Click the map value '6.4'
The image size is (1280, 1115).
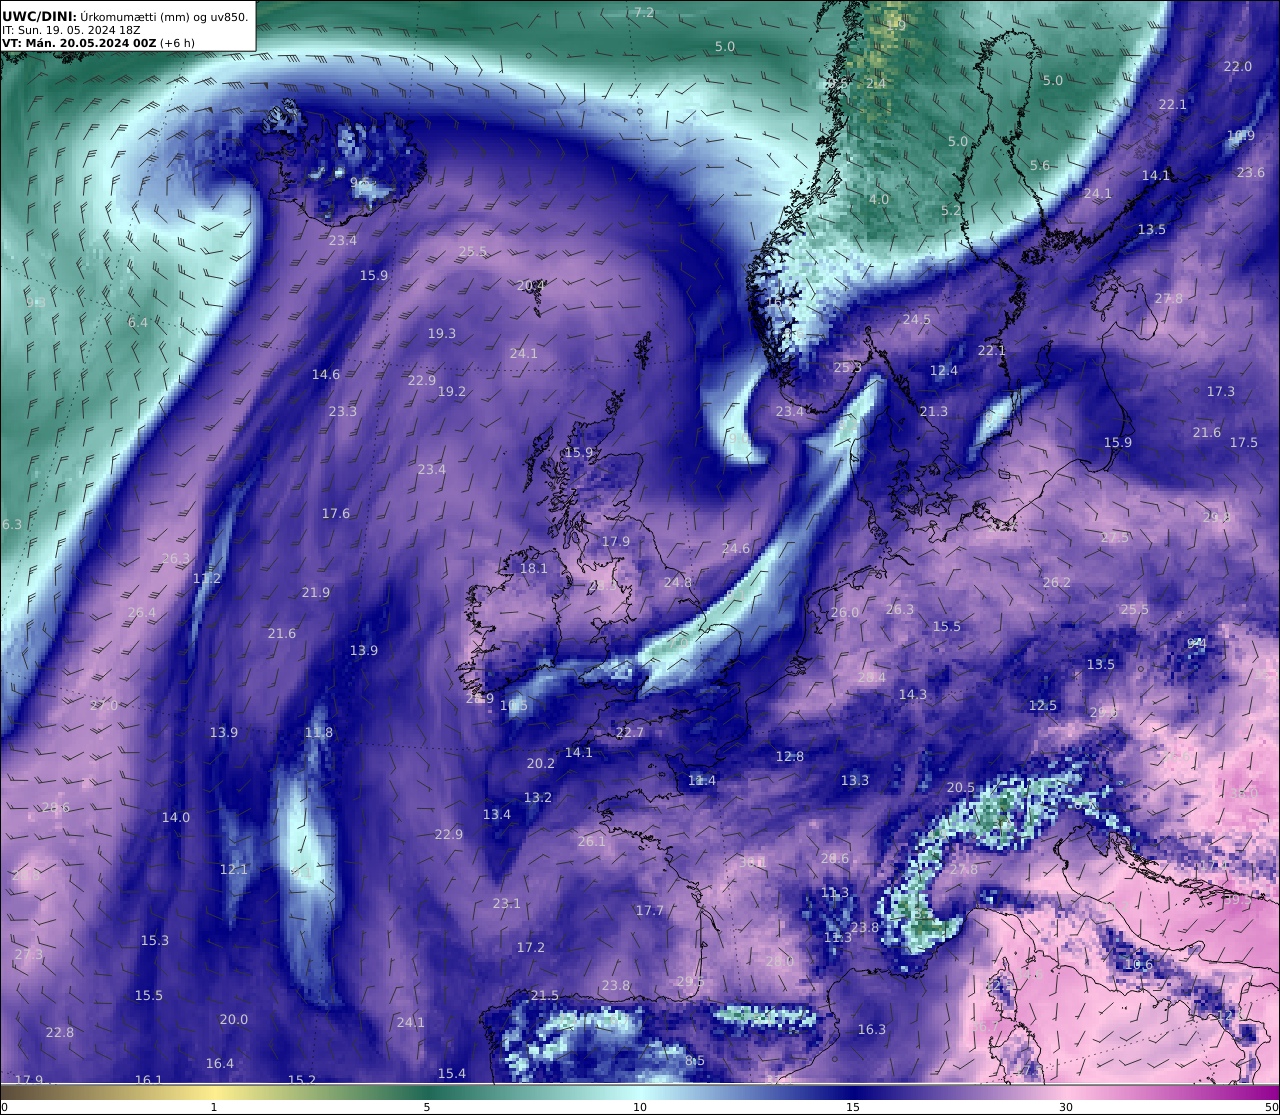pyautogui.click(x=138, y=323)
